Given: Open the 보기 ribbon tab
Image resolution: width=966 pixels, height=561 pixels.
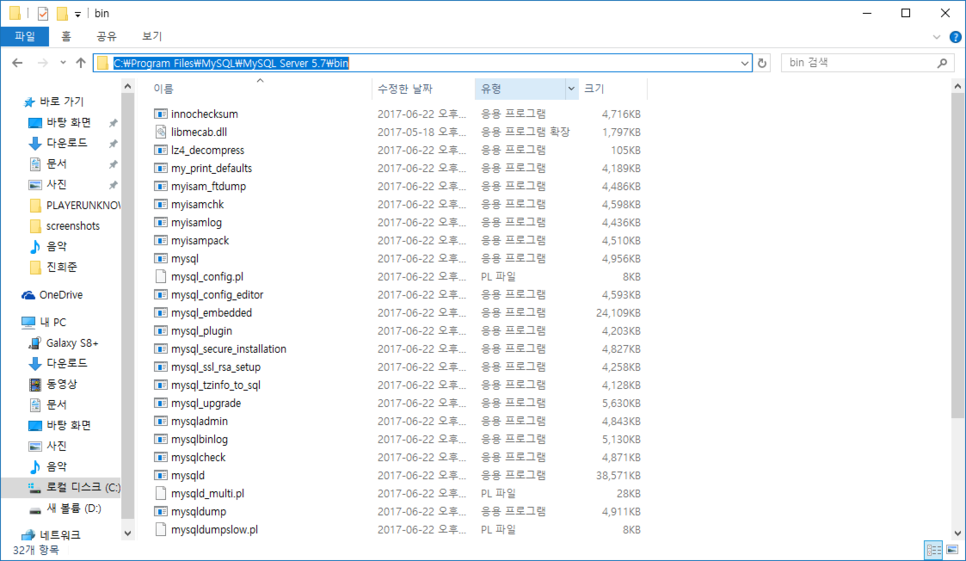Looking at the screenshot, I should point(152,36).
